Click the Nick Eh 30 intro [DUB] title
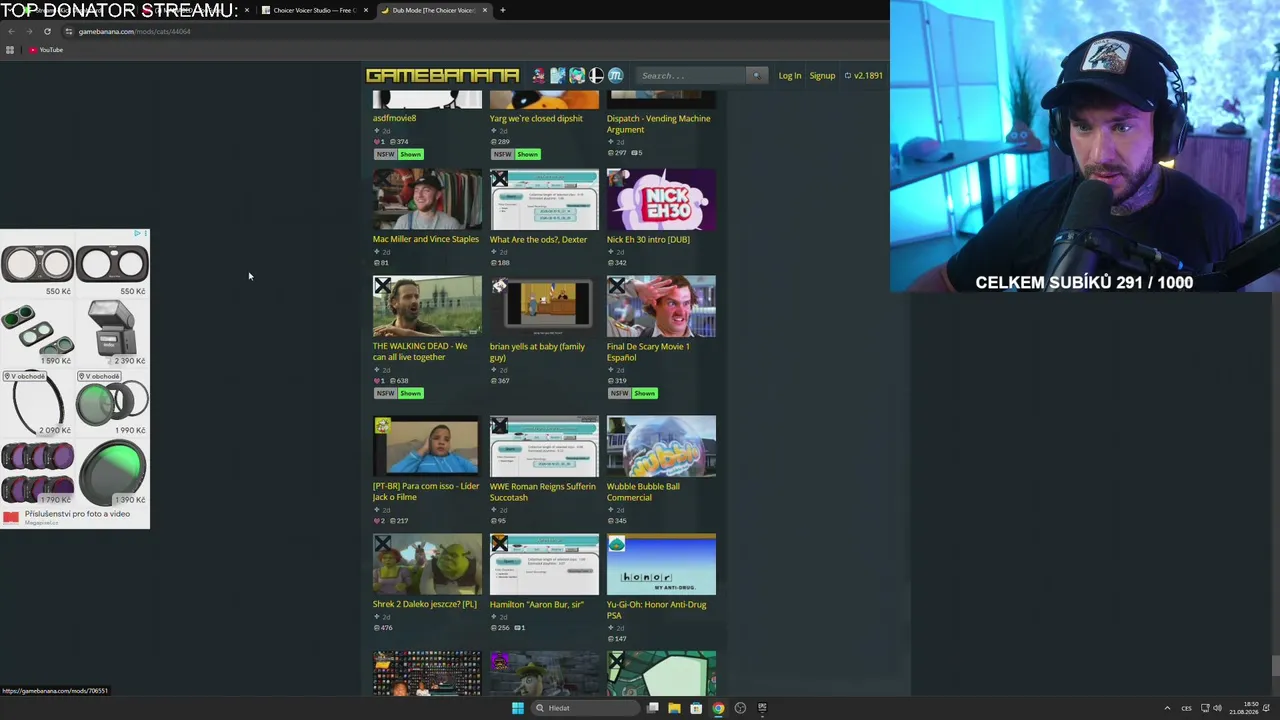The width and height of the screenshot is (1280, 720). pyautogui.click(x=648, y=239)
